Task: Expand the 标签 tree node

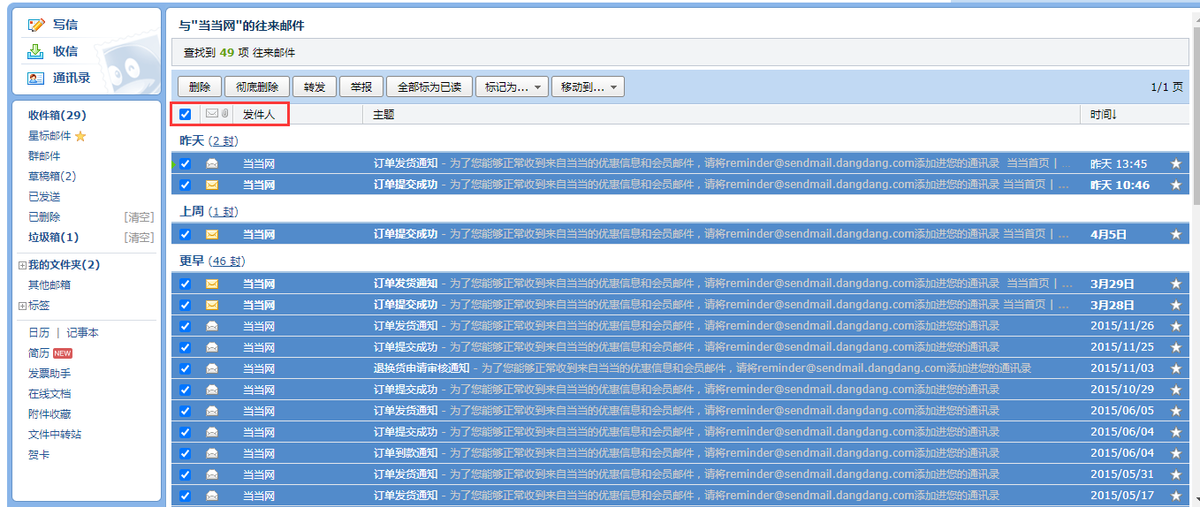Action: 22,306
